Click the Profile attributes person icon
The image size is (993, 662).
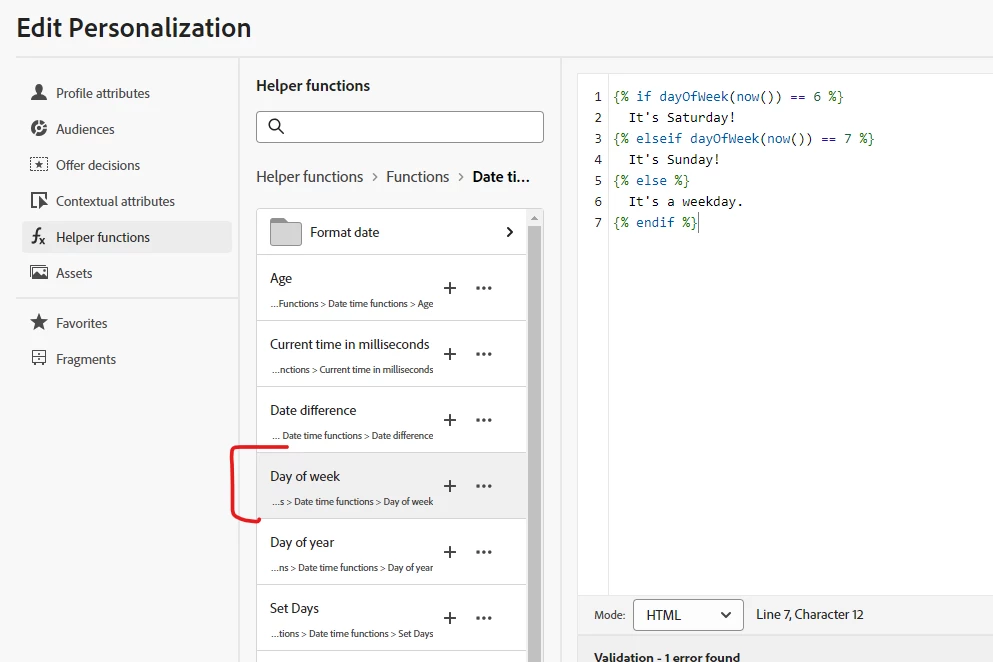pos(39,92)
